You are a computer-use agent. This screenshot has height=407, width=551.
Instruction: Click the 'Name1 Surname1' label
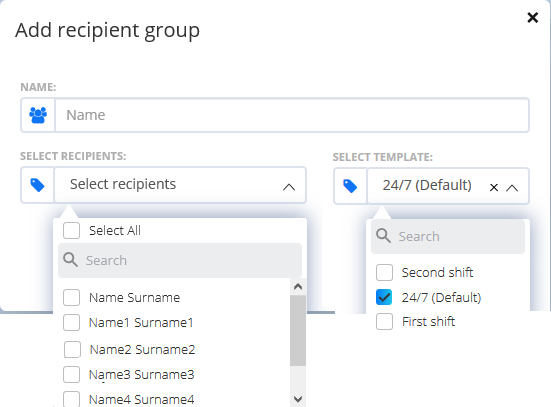[141, 322]
